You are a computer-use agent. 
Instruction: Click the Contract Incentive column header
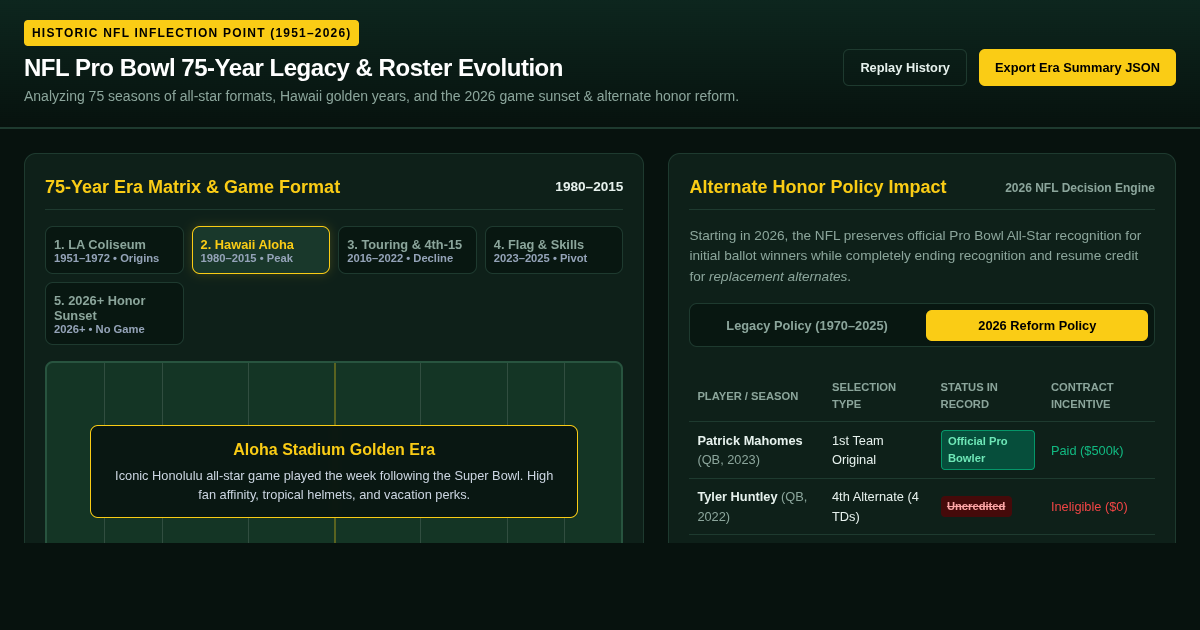point(1082,396)
